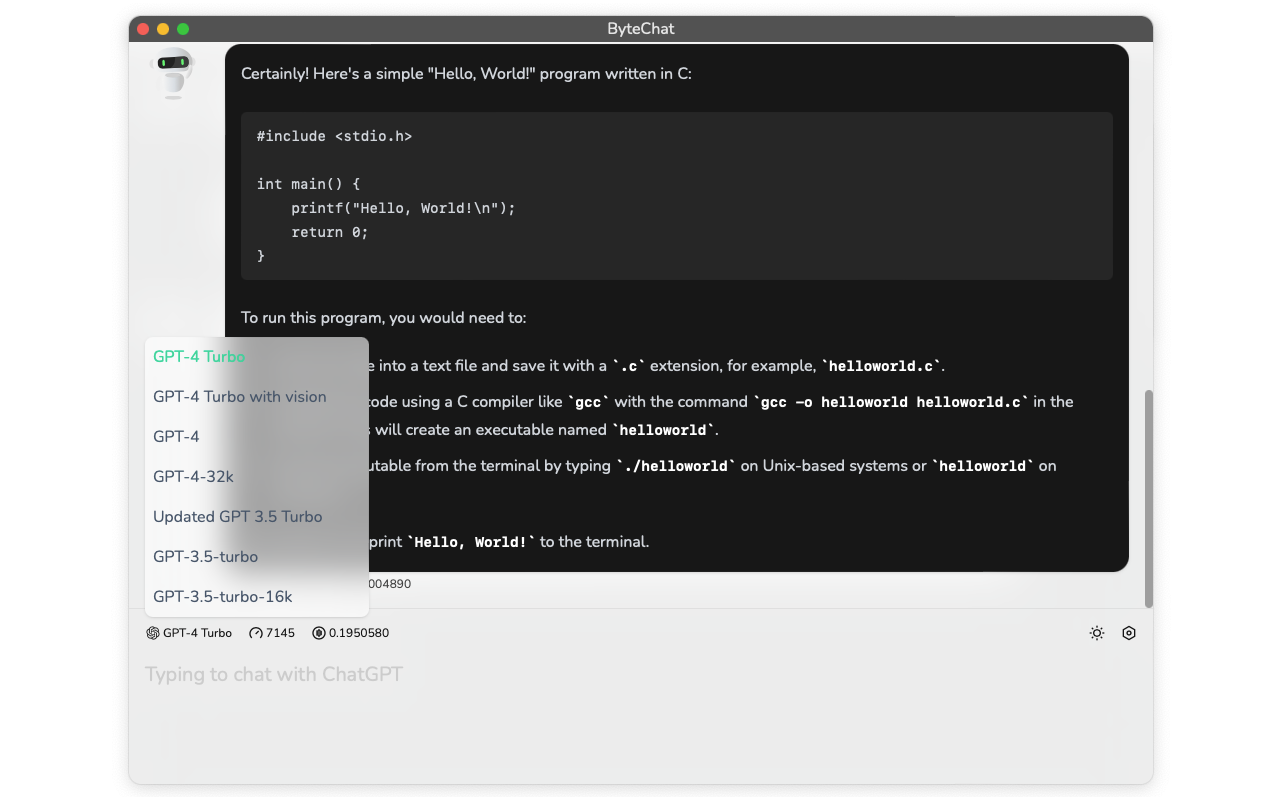
Task: Choose GPT-4 Turbo with vision model
Action: pos(257,396)
